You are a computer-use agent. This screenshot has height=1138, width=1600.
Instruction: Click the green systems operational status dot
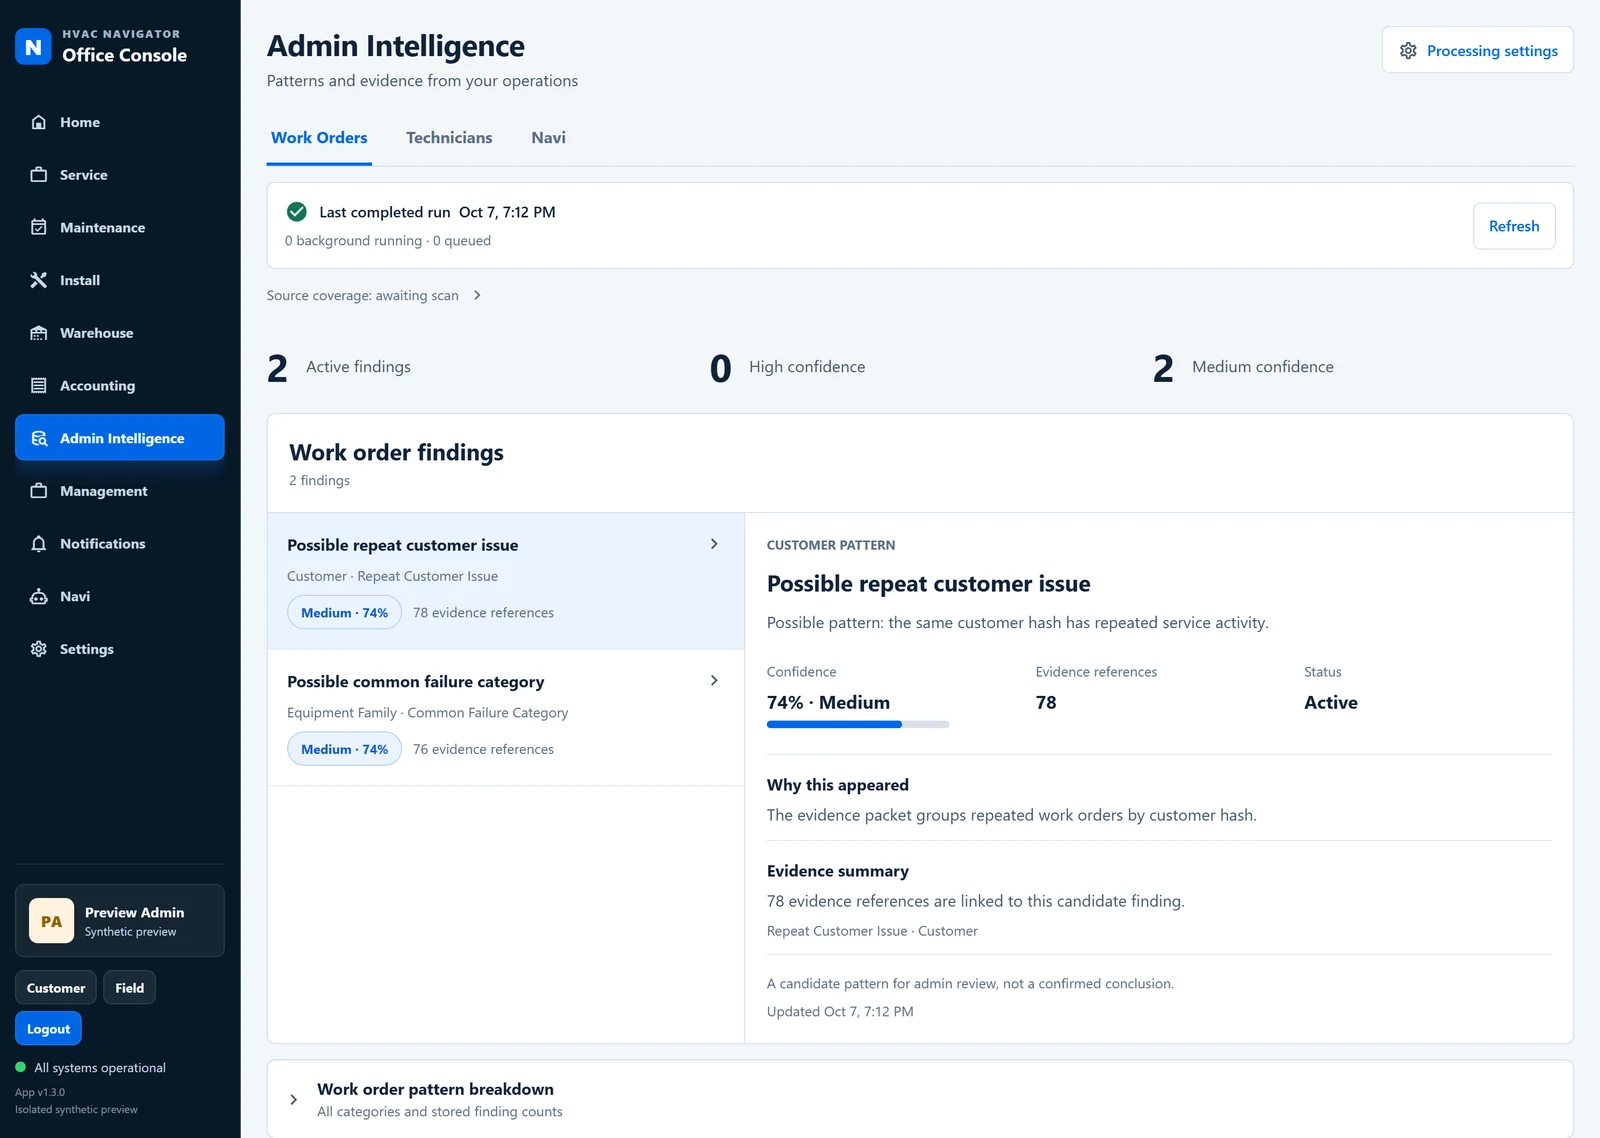(x=20, y=1067)
